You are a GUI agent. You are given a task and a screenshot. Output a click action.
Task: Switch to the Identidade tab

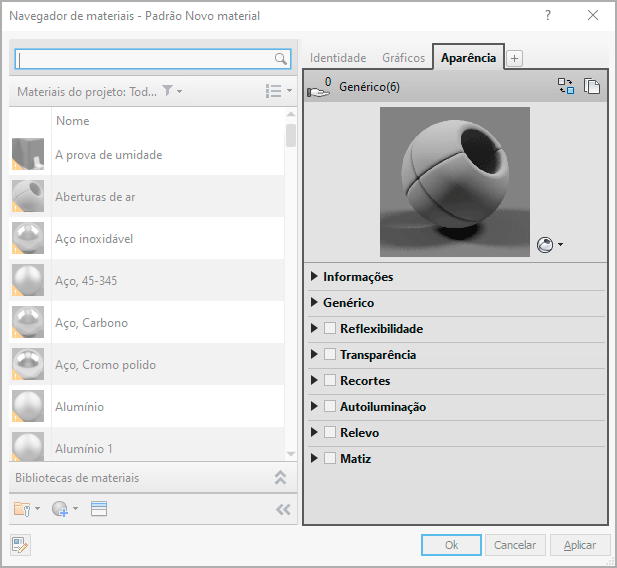[x=338, y=58]
